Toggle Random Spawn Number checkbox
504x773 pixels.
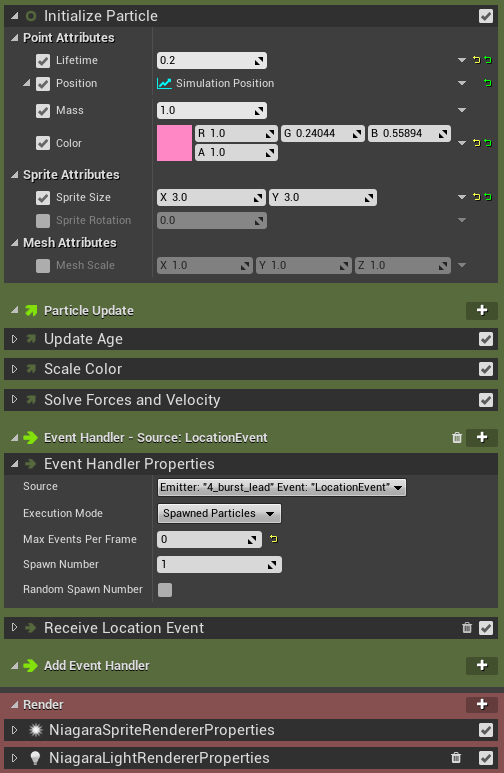click(165, 590)
